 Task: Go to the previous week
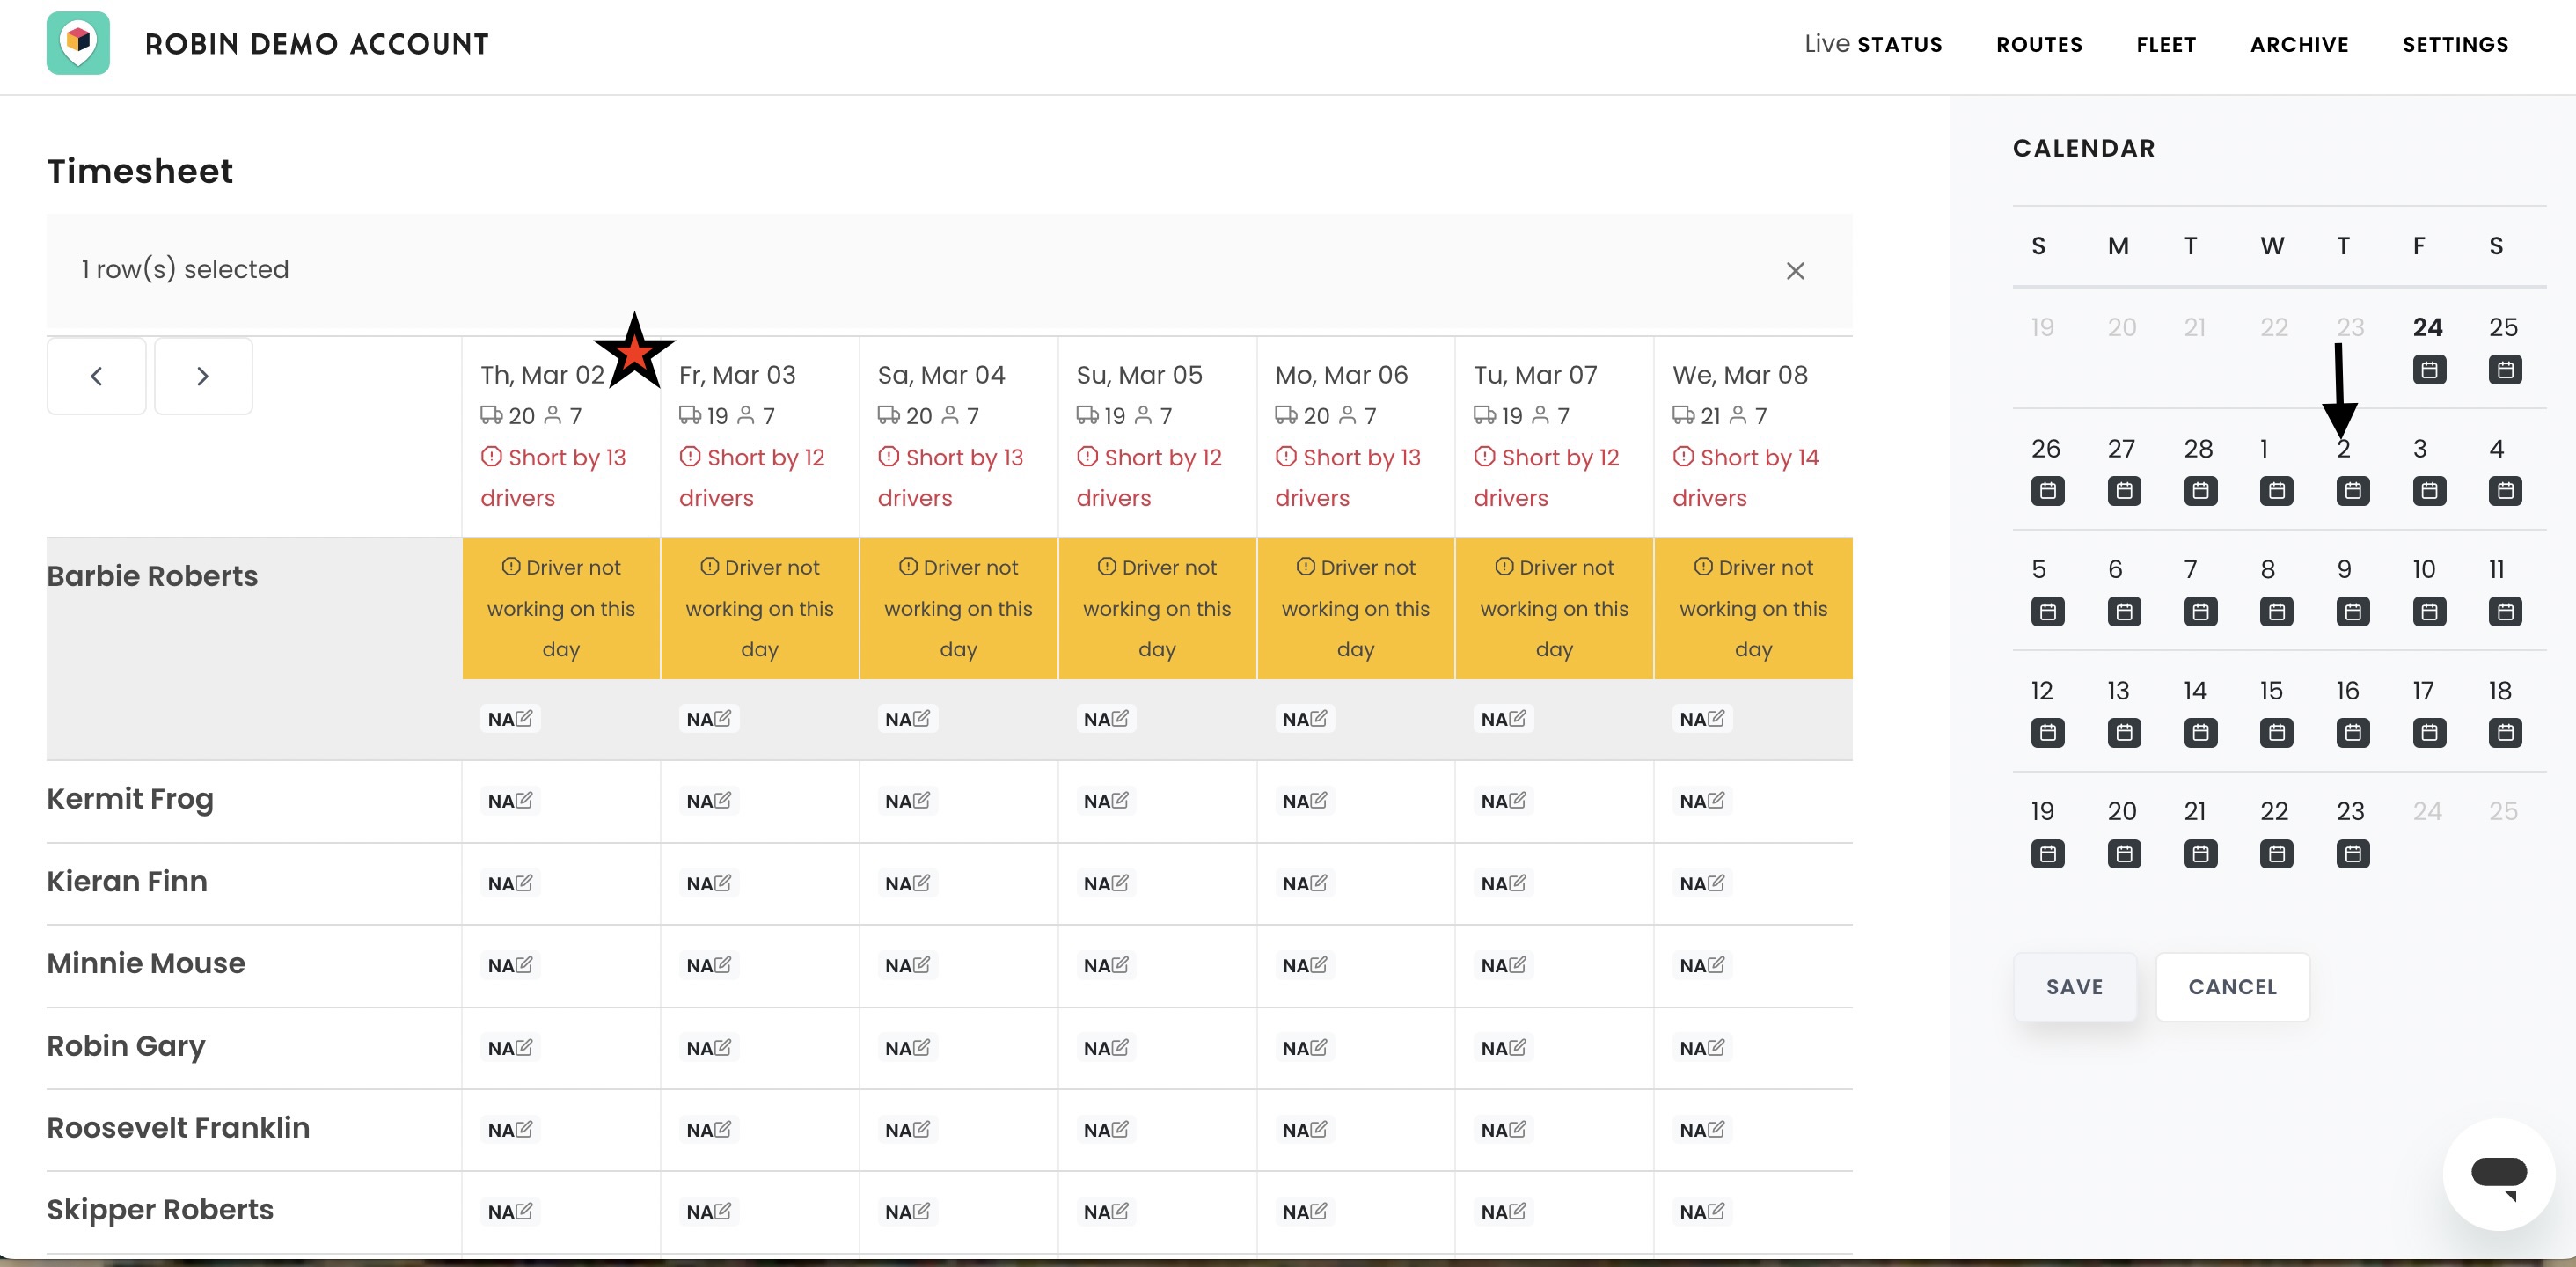pos(96,376)
